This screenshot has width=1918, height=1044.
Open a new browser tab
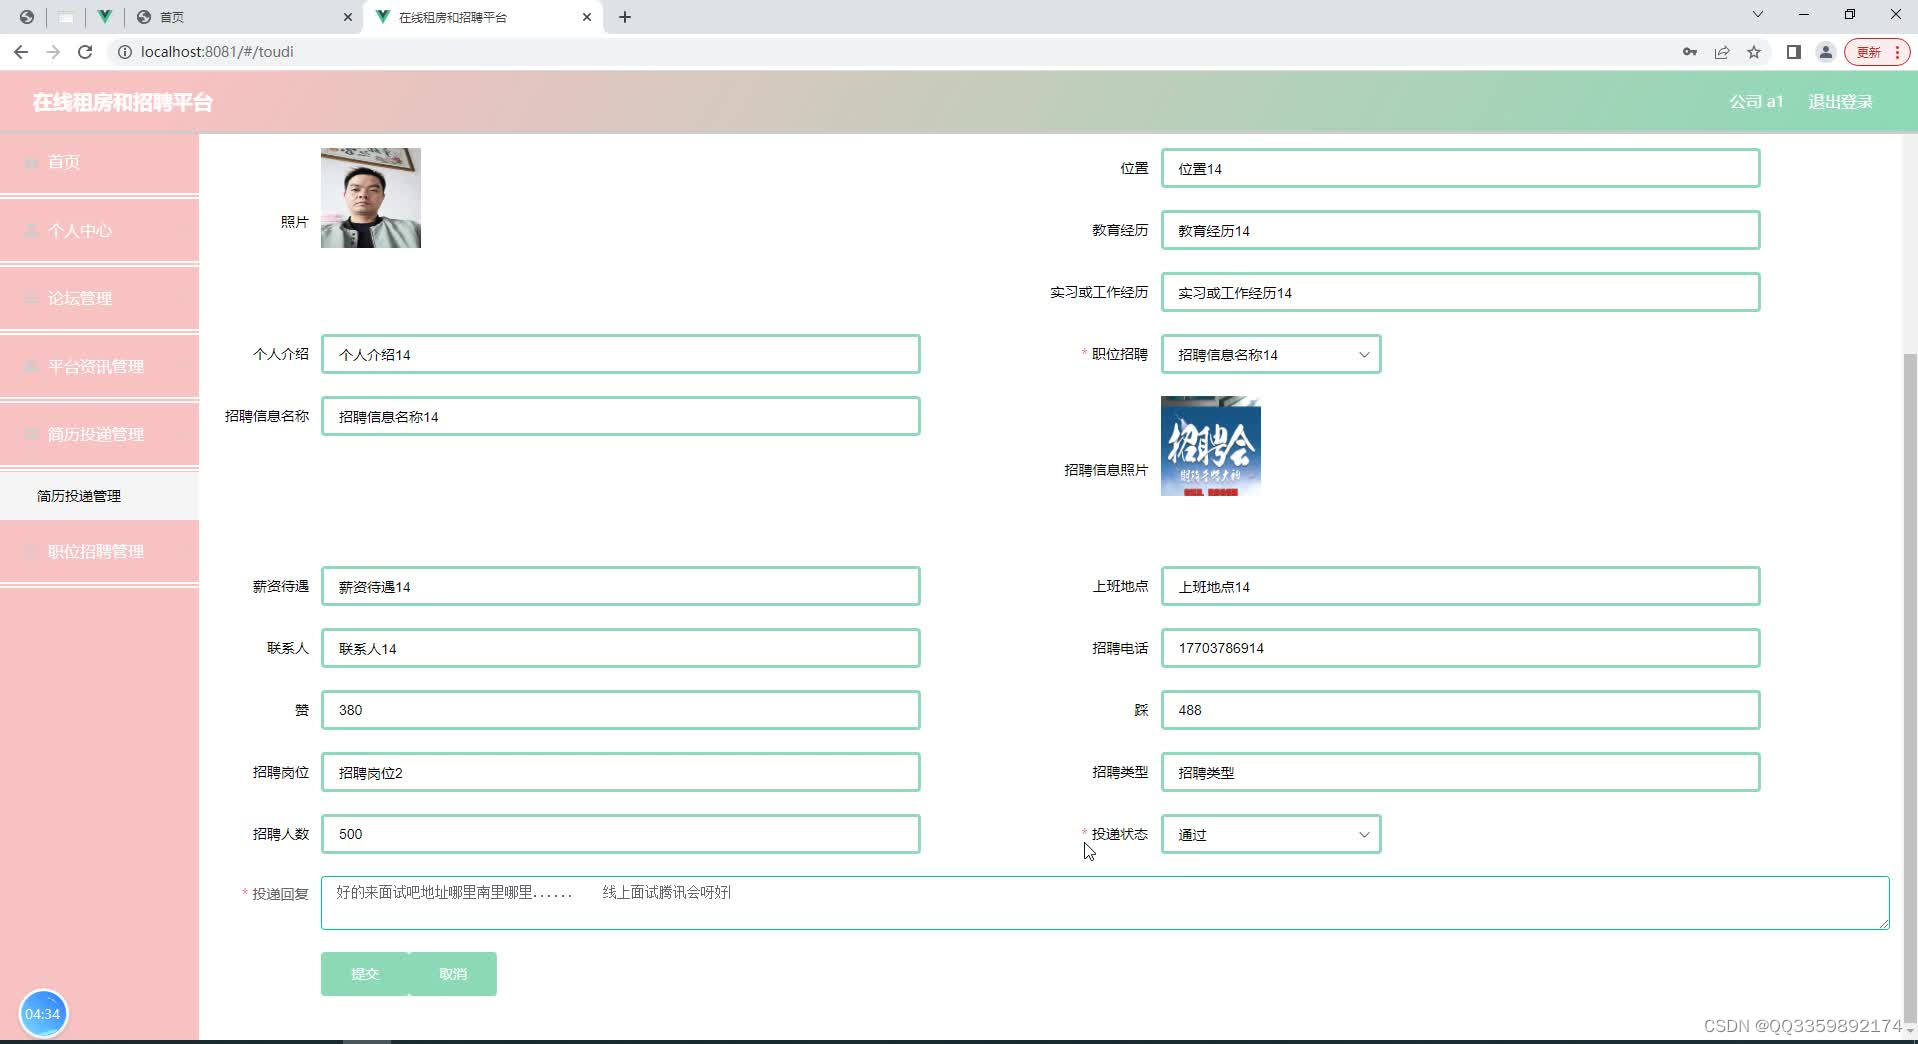[625, 17]
